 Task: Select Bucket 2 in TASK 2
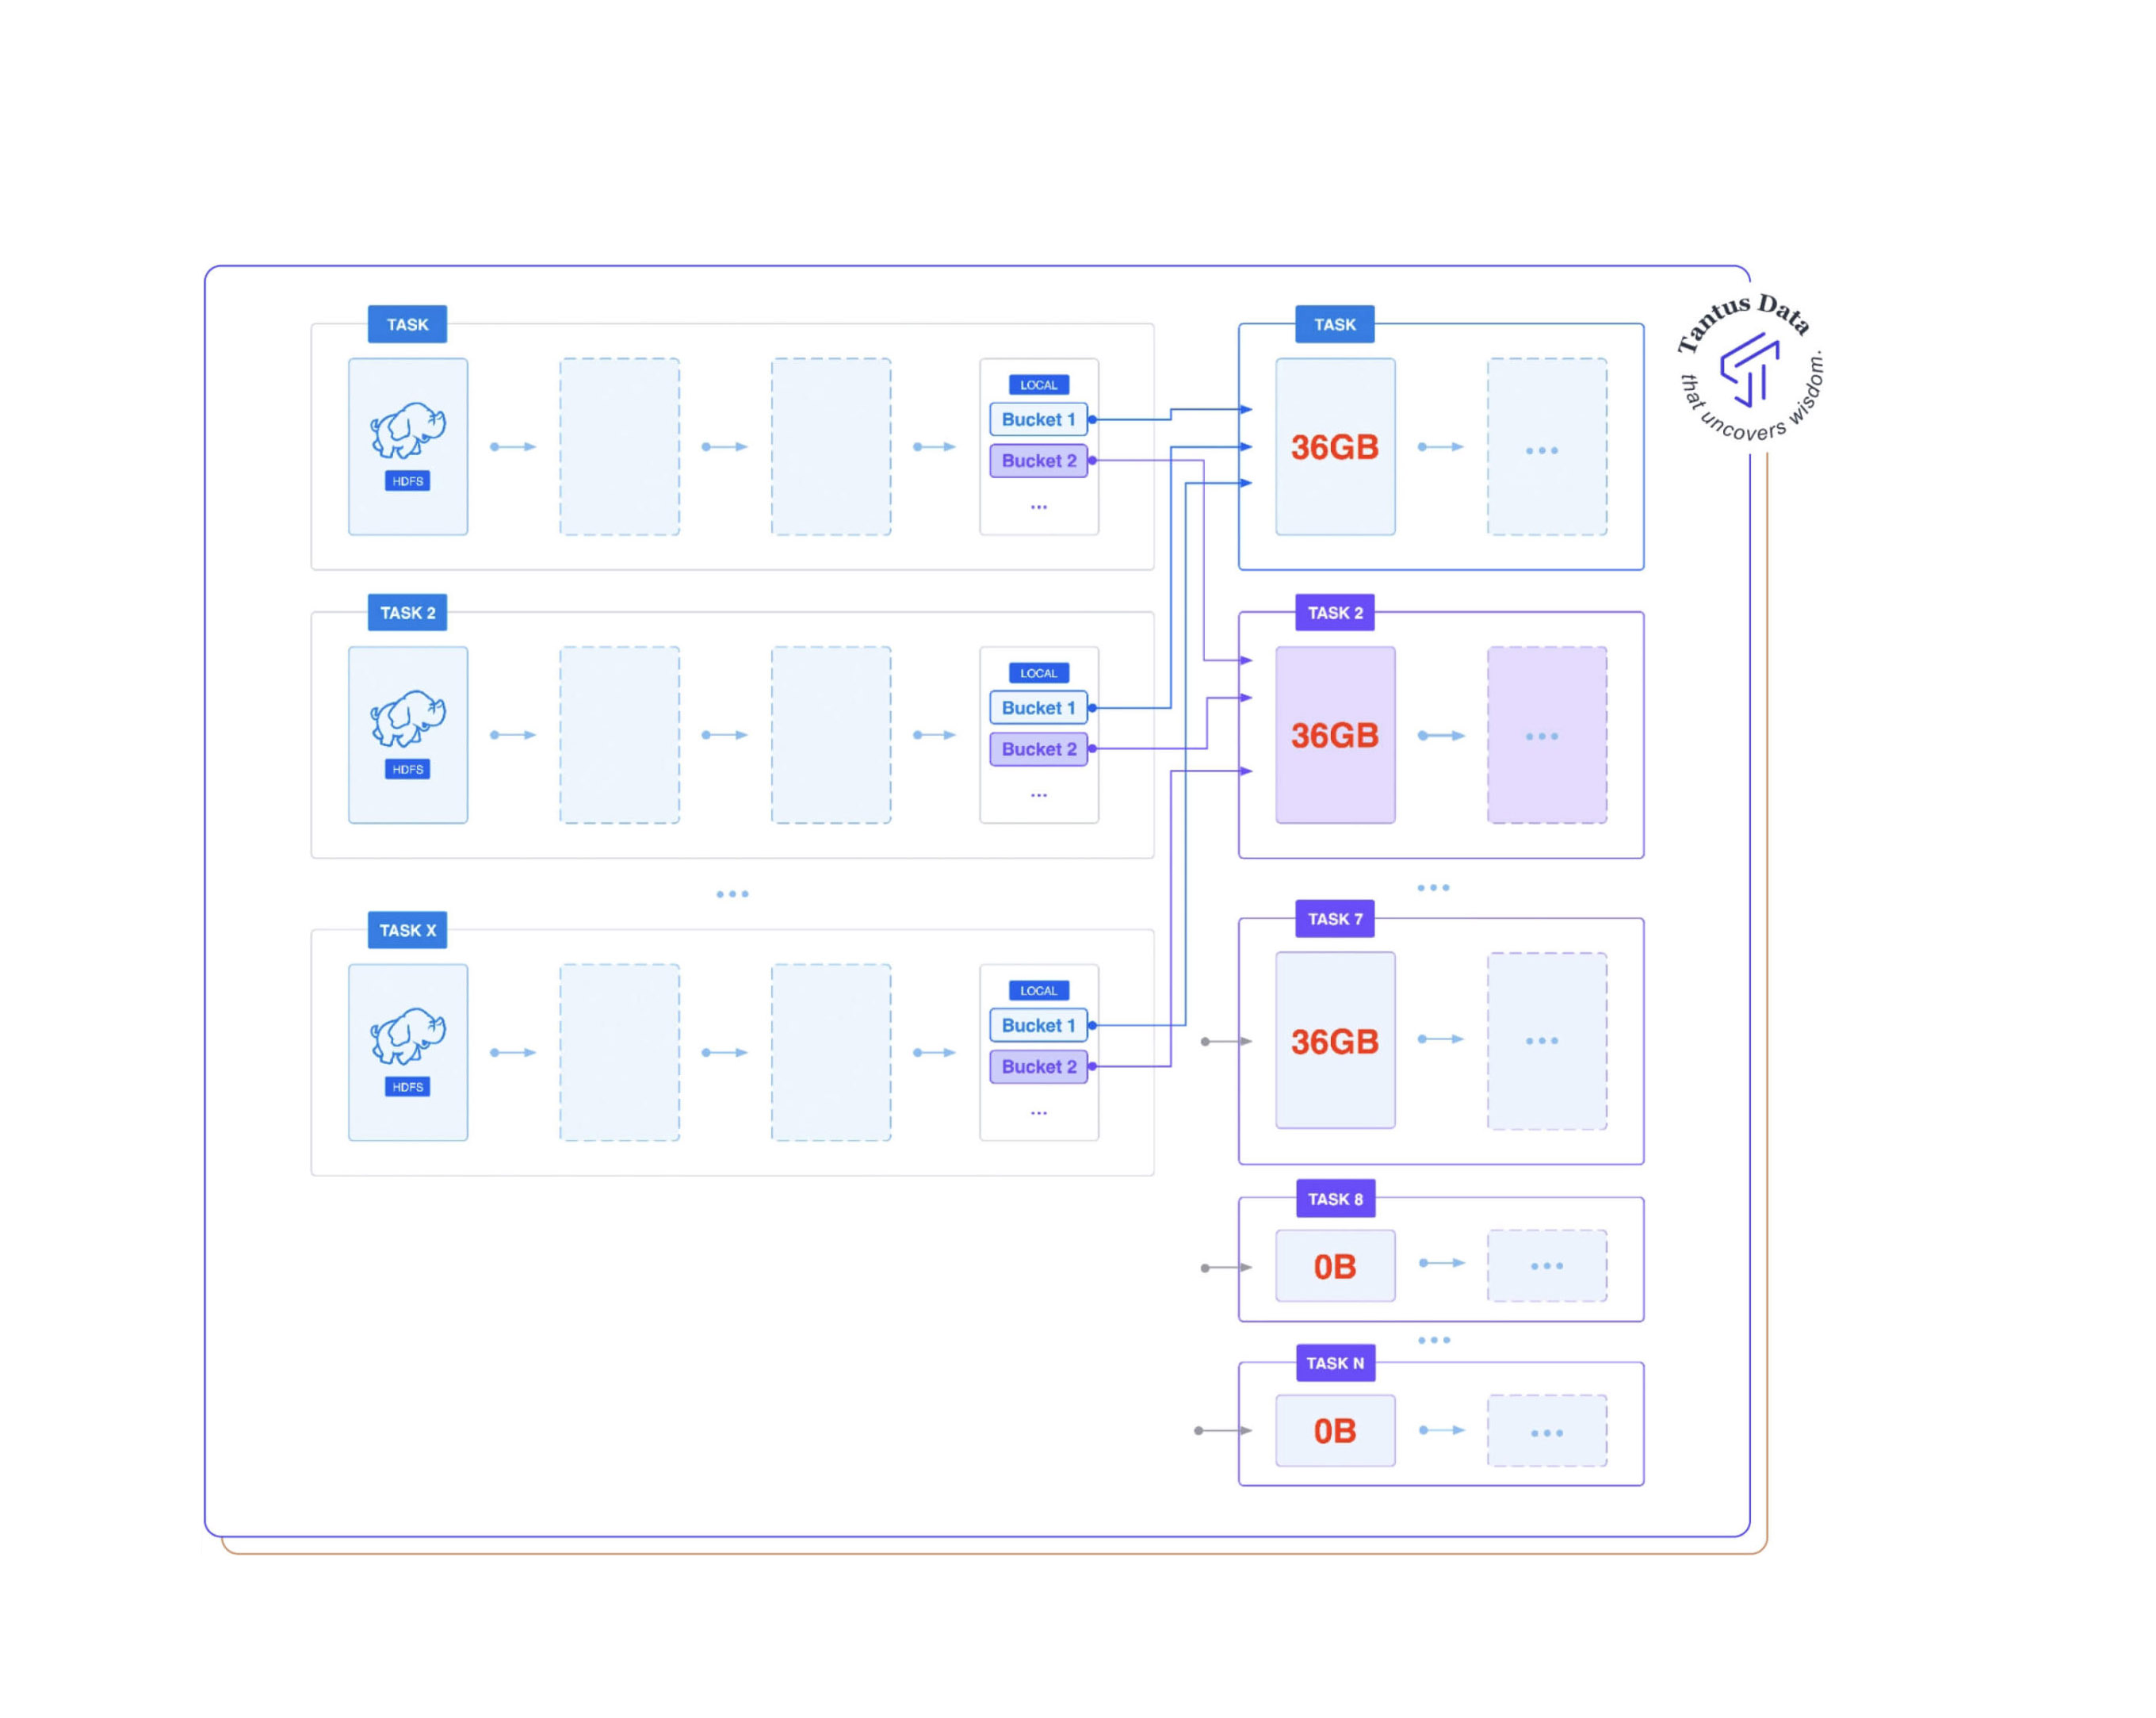click(1038, 748)
